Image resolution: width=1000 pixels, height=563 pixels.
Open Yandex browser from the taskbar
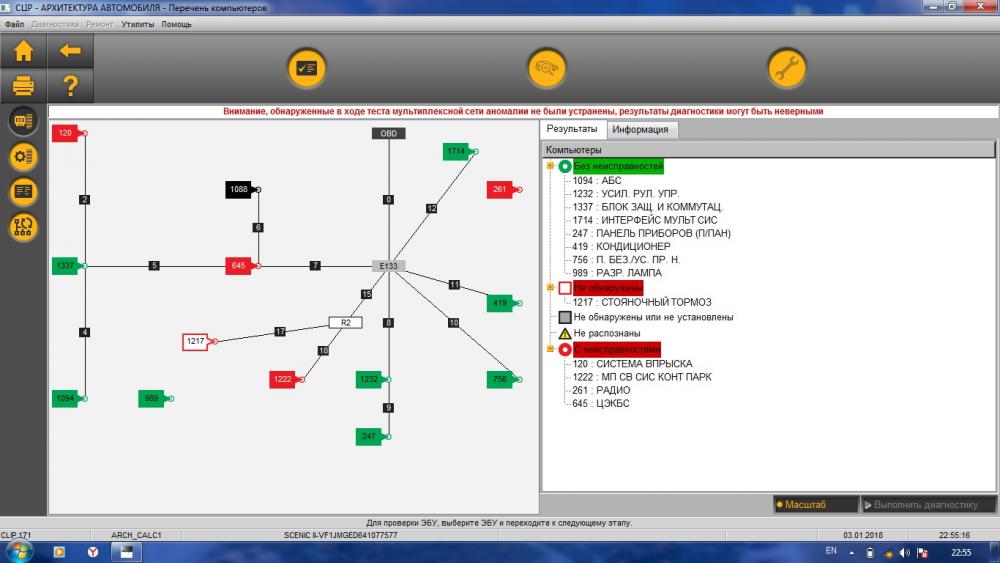pyautogui.click(x=93, y=552)
